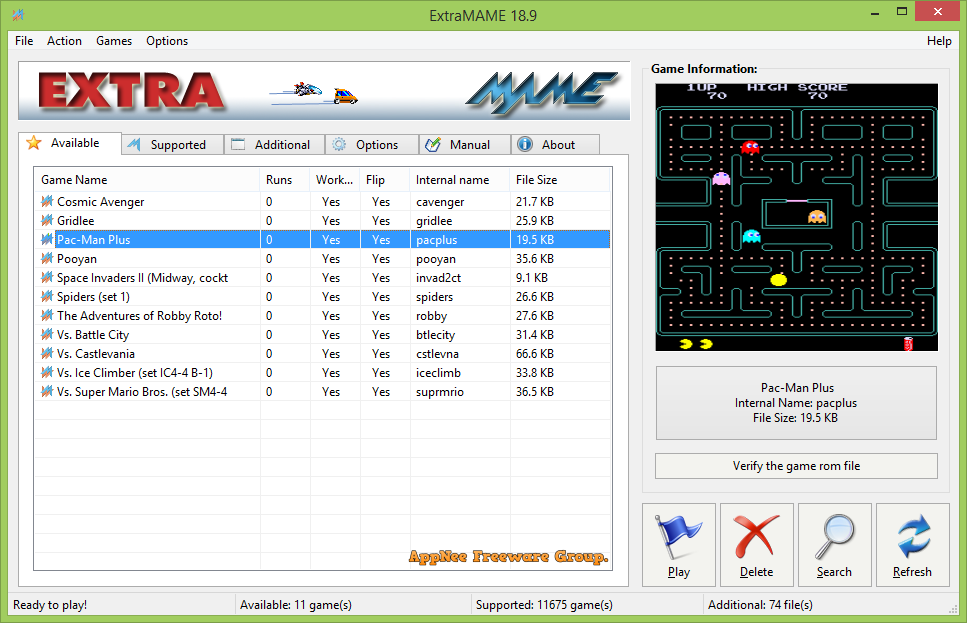967x623 pixels.
Task: Click the EXTRA MAME banner image
Action: tap(324, 91)
